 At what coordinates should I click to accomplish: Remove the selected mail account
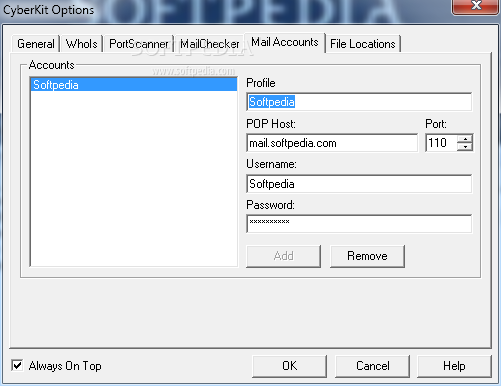(367, 256)
